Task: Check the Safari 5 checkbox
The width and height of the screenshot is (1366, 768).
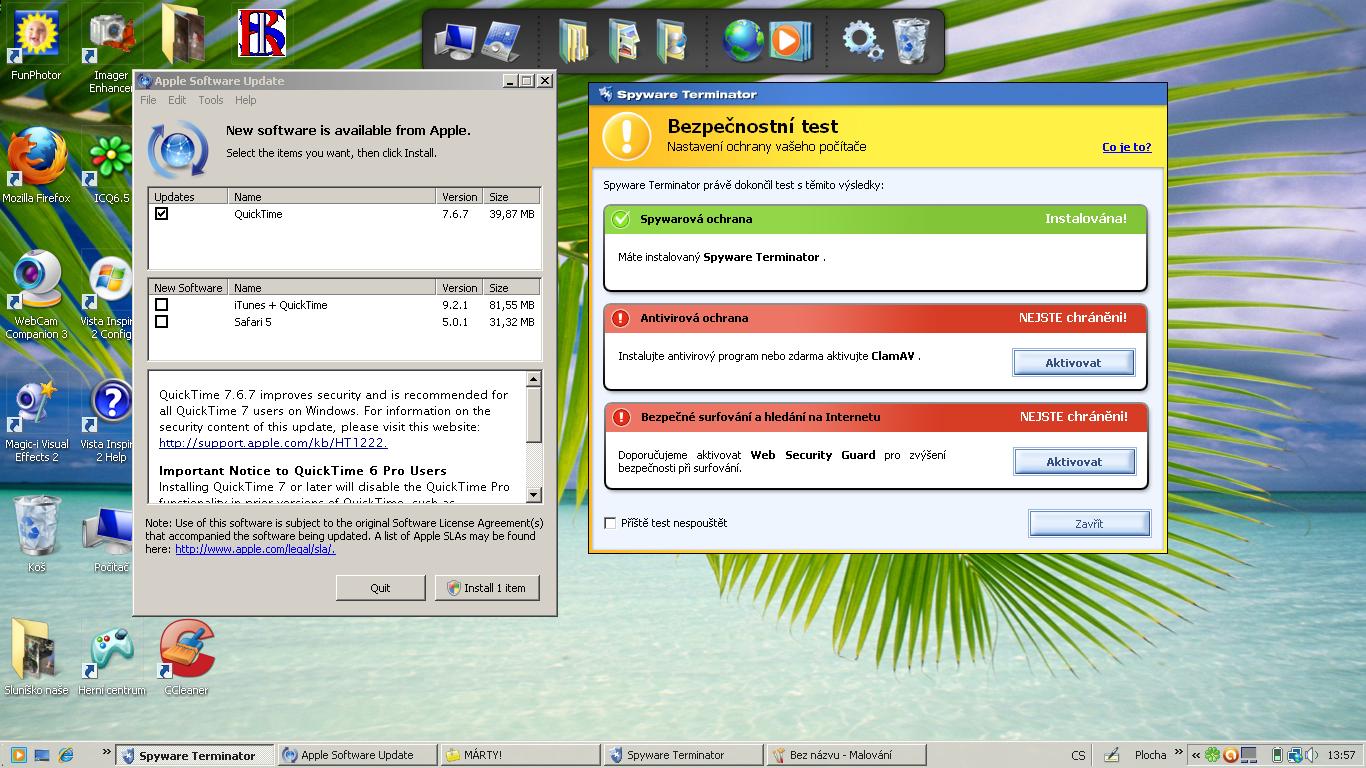Action: click(x=162, y=322)
